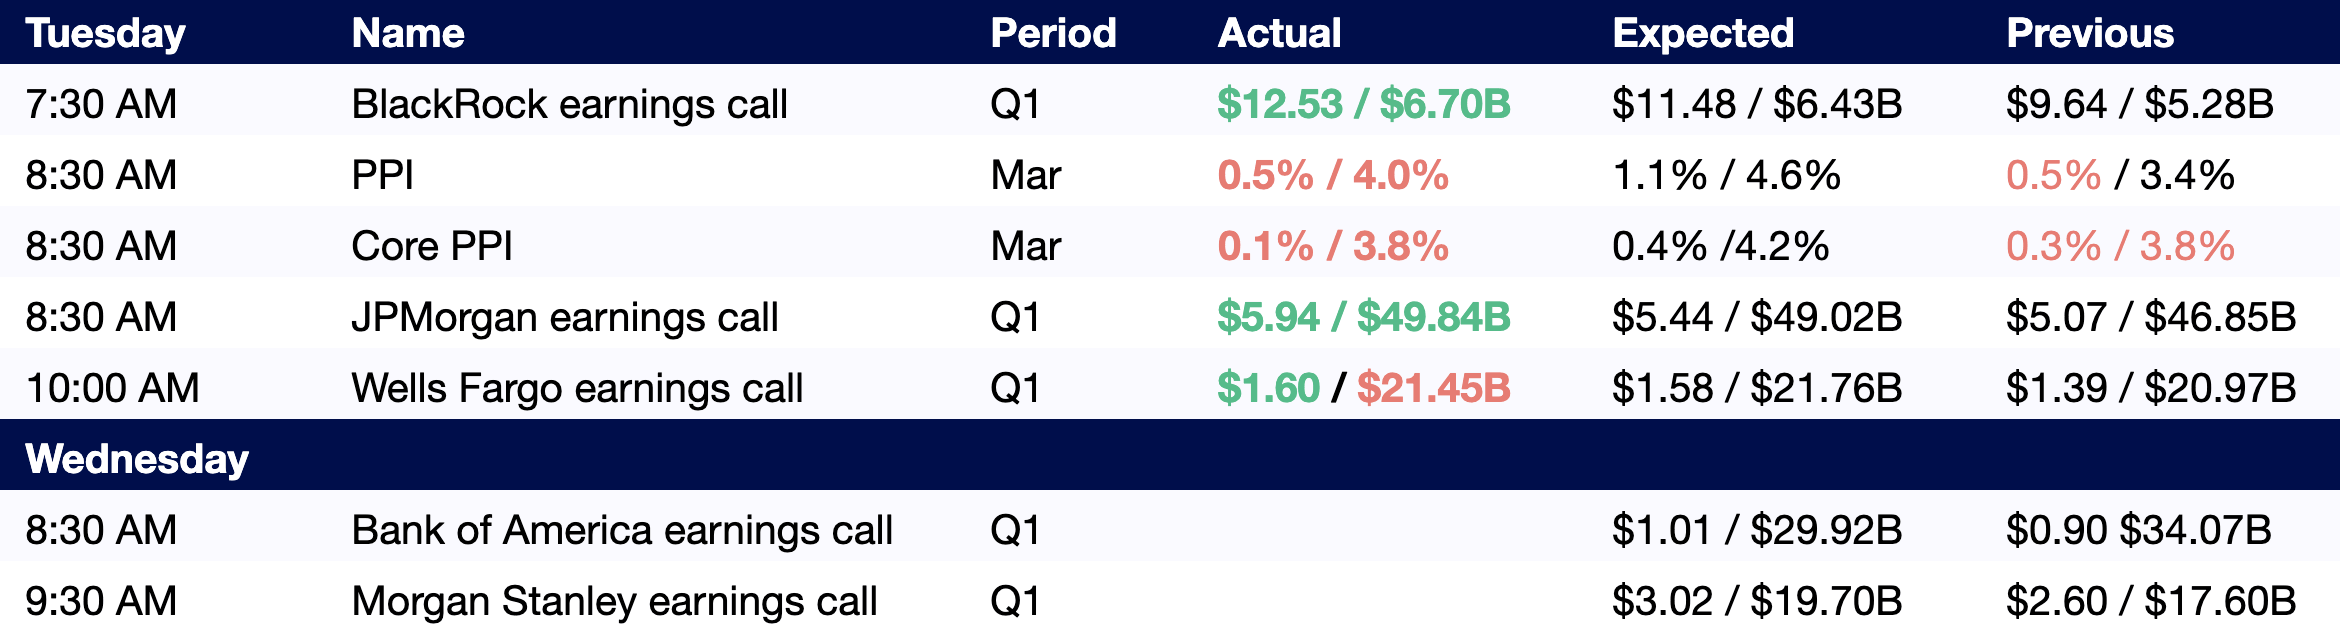
Task: Click the Period column header
Action: point(1053,33)
